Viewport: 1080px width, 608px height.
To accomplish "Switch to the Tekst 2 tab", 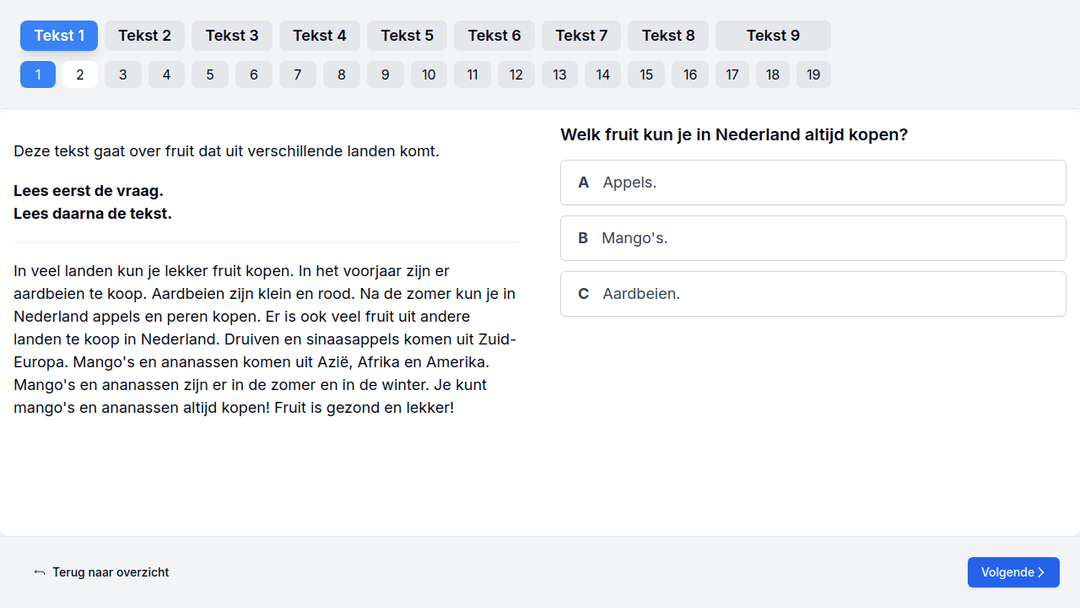I will (x=144, y=36).
